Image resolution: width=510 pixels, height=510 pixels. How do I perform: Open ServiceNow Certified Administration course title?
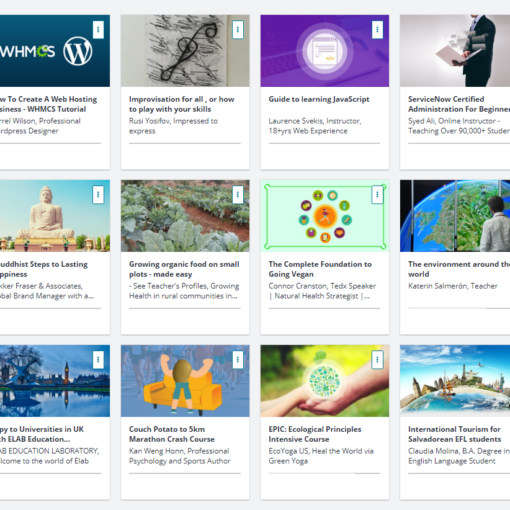click(x=459, y=104)
